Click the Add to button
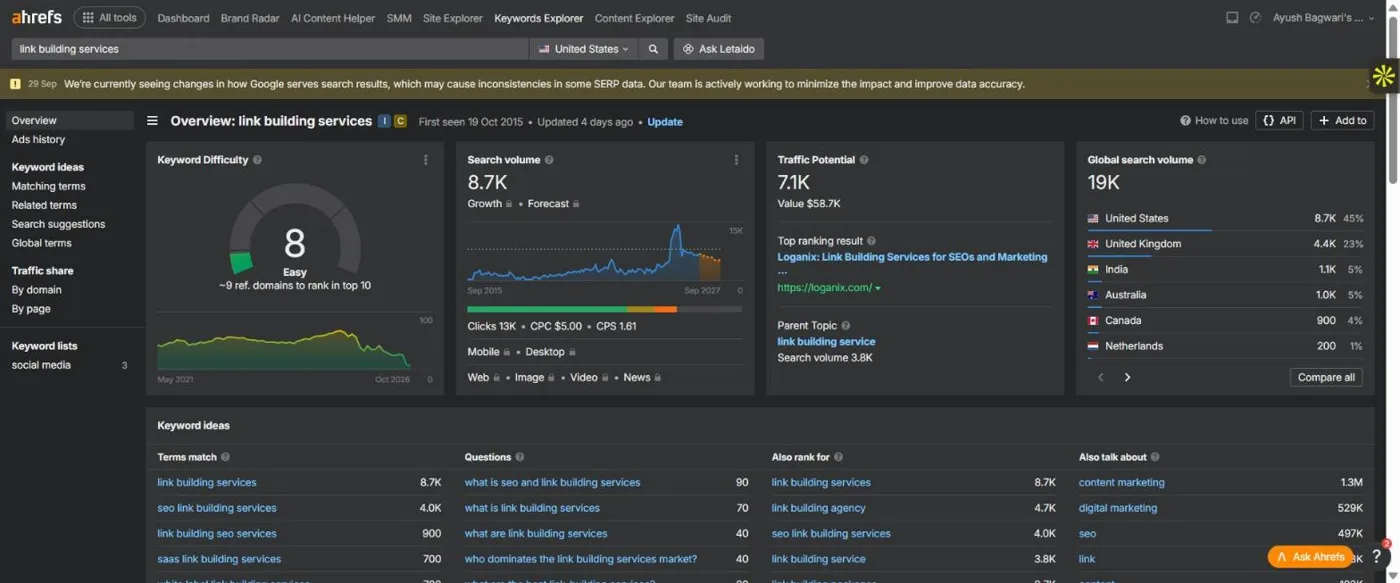The height and width of the screenshot is (583, 1400). pyautogui.click(x=1343, y=121)
